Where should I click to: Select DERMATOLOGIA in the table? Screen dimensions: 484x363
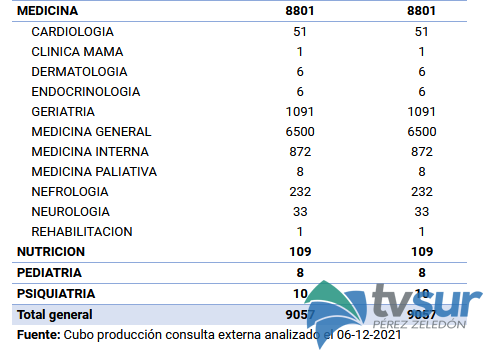tap(79, 72)
